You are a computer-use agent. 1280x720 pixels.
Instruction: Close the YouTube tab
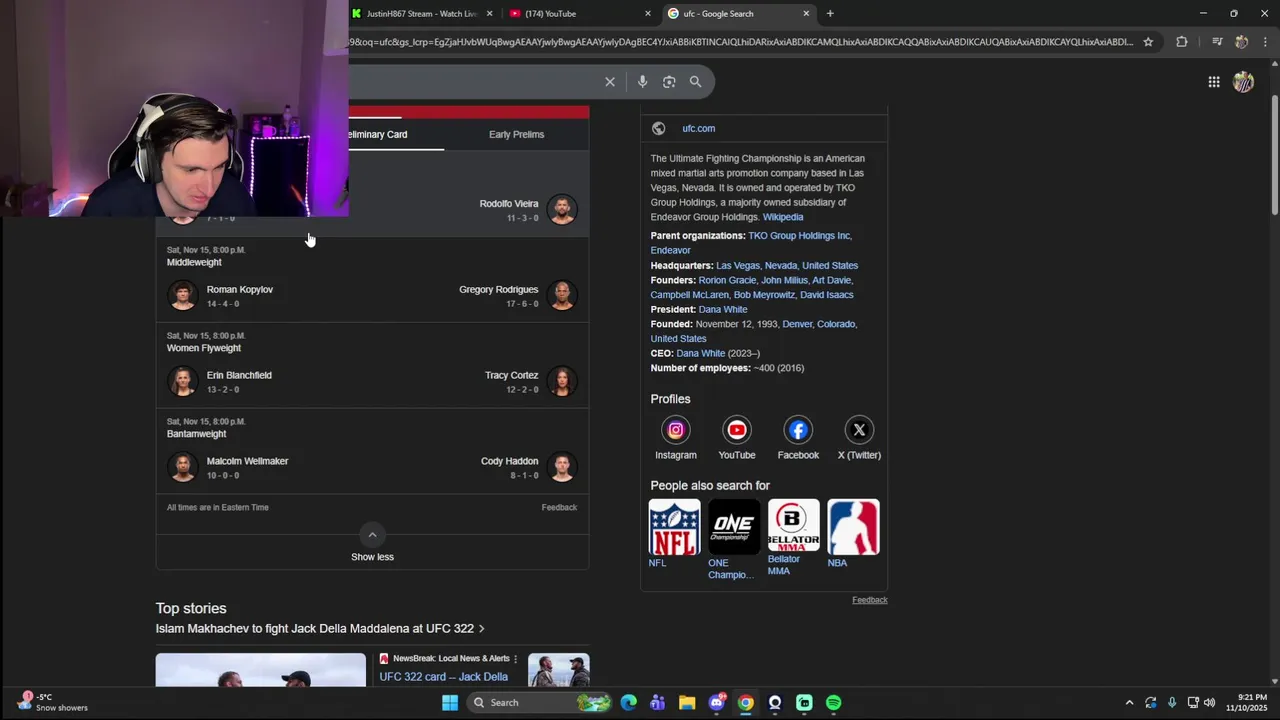(x=648, y=13)
